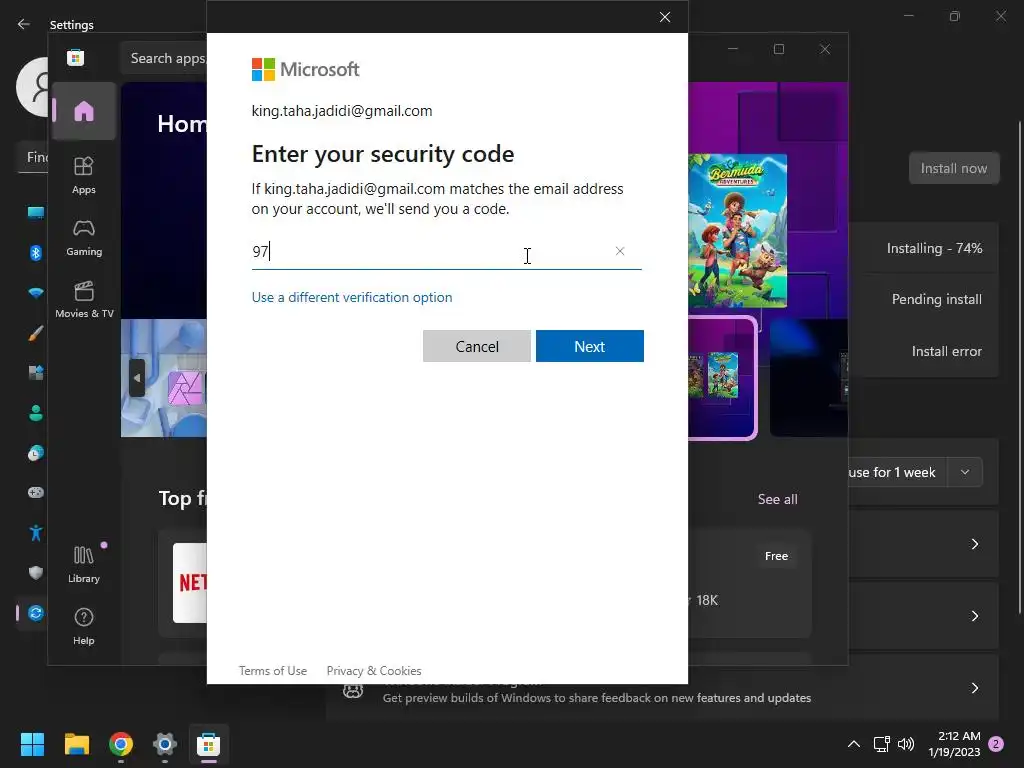Open the volume control in tray
1024x768 pixels.
[906, 744]
